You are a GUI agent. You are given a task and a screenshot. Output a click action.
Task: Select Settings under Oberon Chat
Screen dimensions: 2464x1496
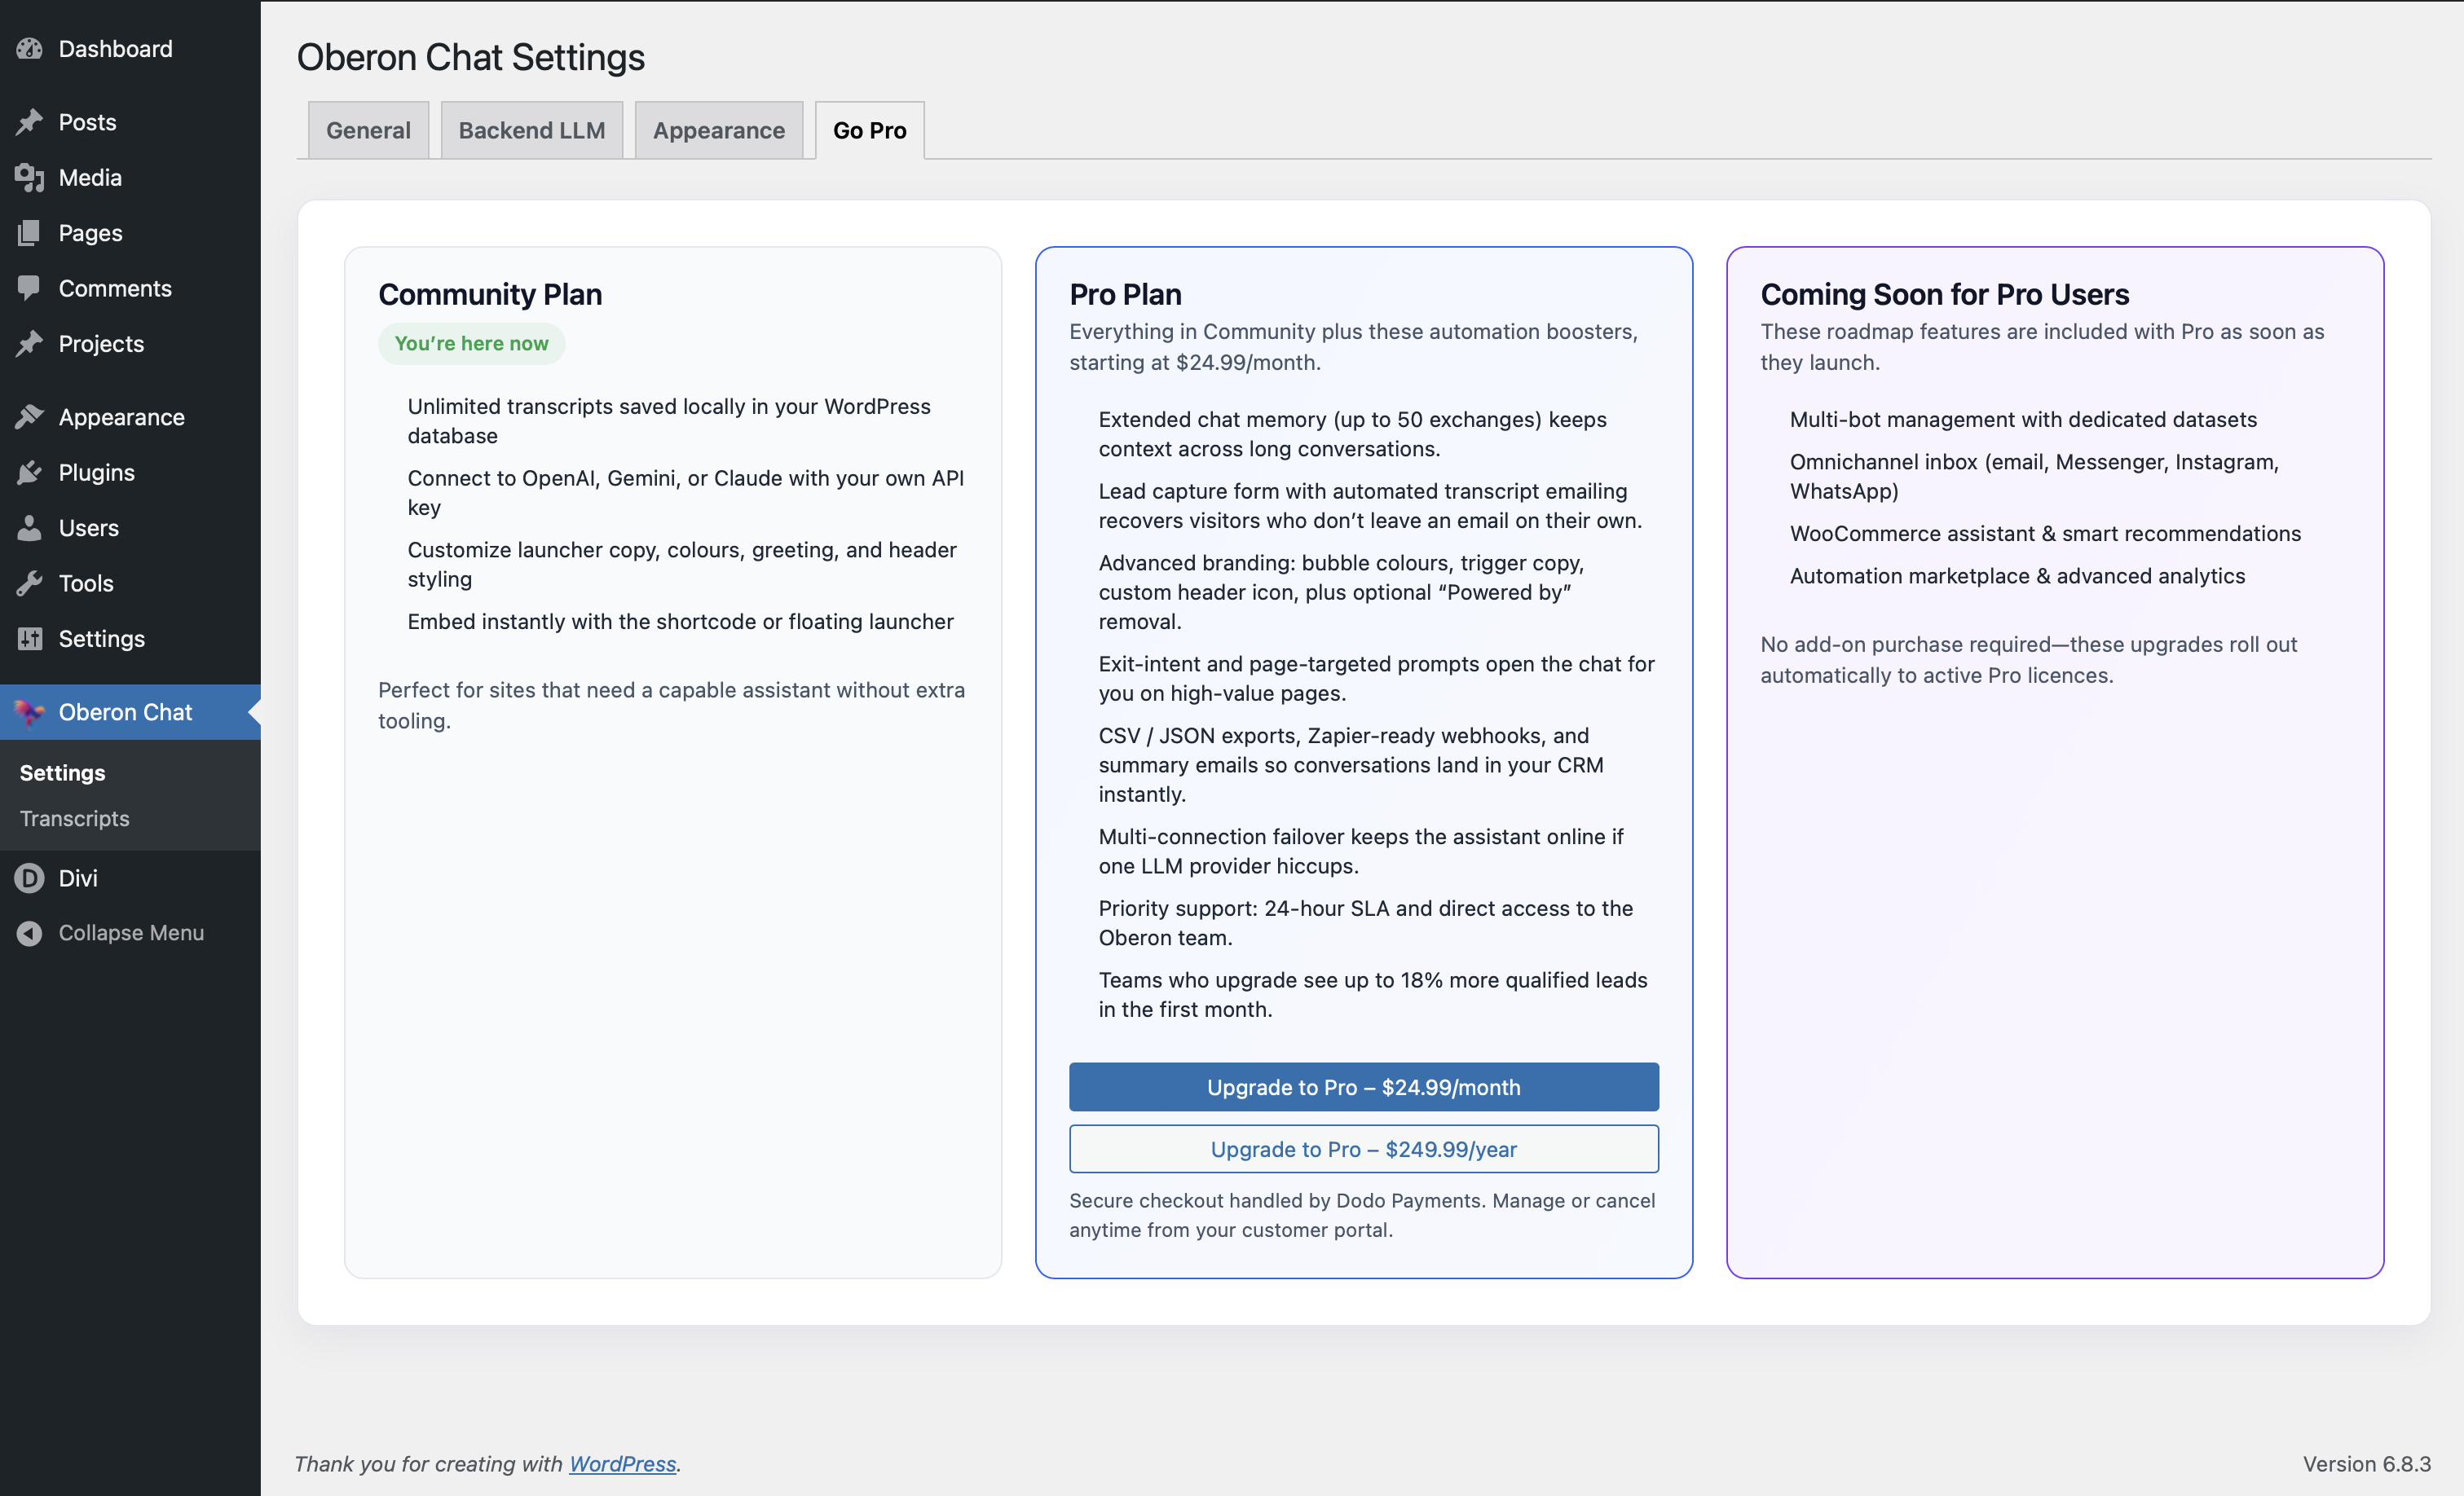pos(61,772)
